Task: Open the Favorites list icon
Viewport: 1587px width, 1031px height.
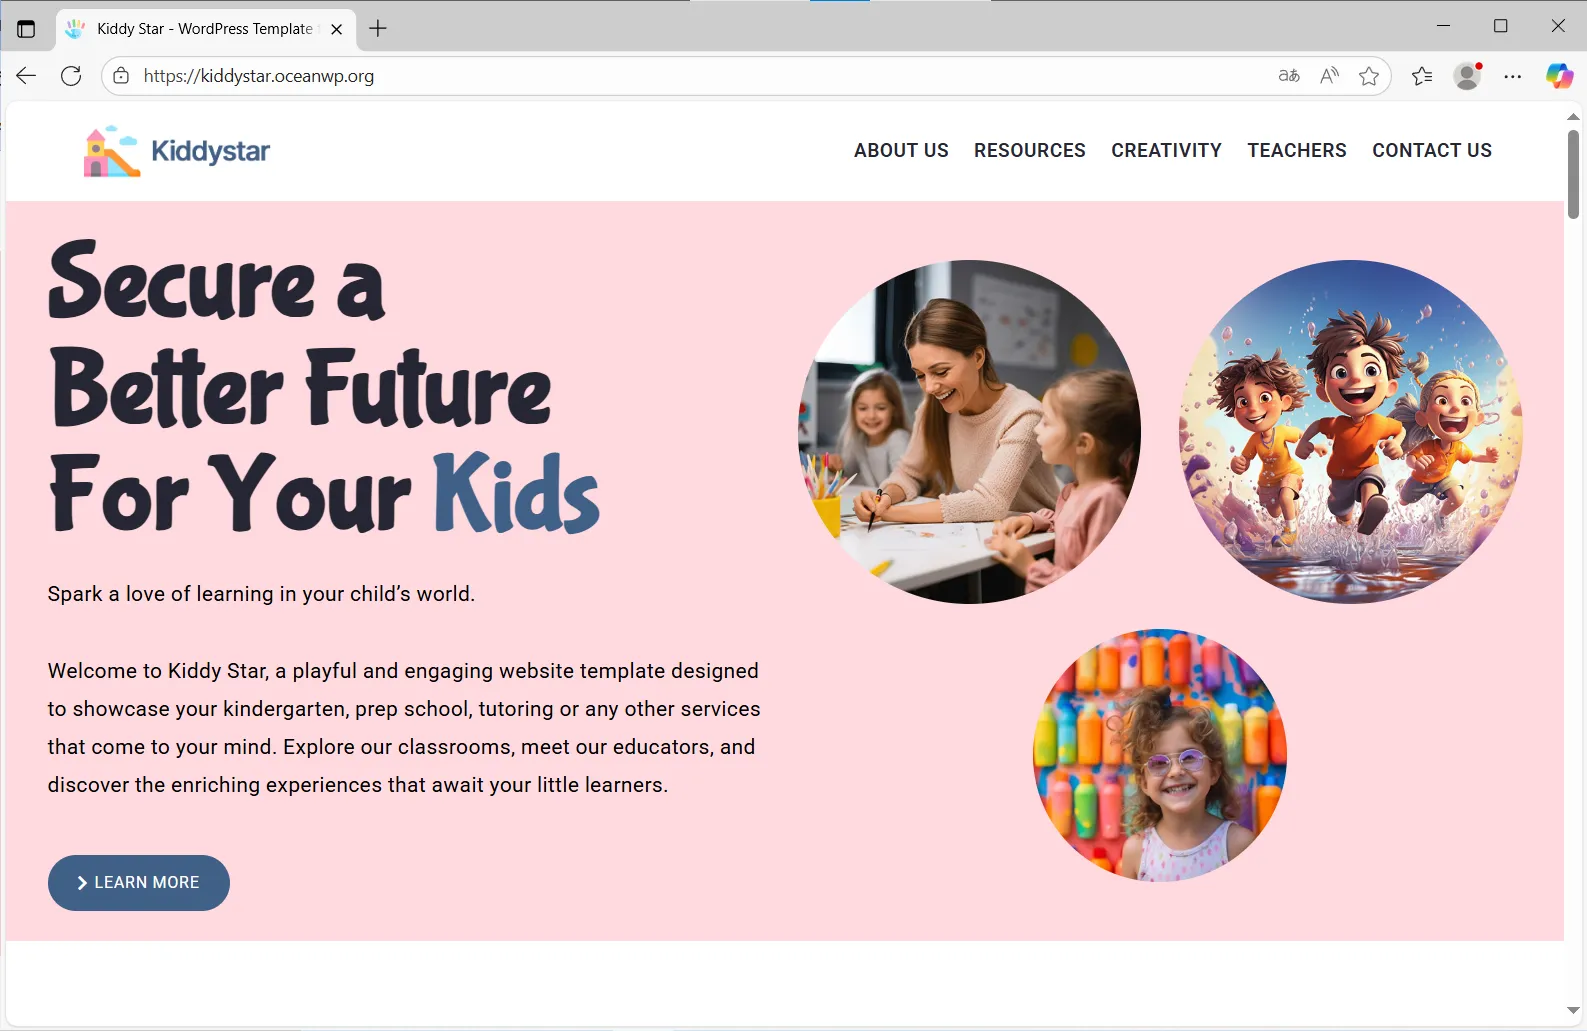Action: click(1422, 76)
